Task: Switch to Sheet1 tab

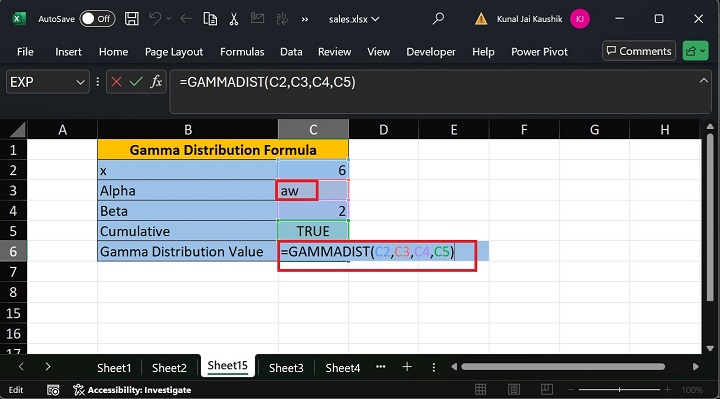Action: (114, 368)
